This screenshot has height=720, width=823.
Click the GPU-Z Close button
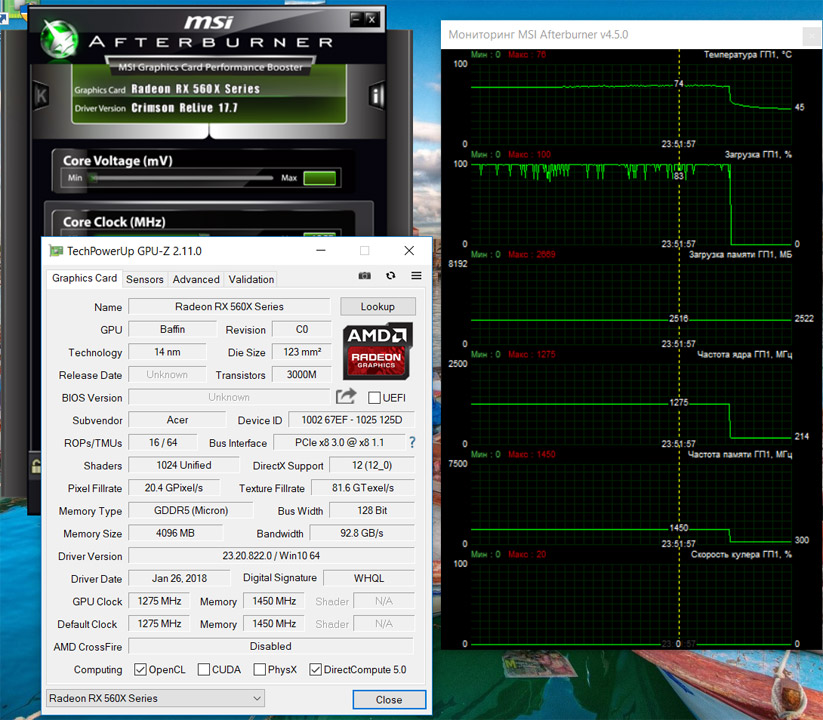click(x=389, y=700)
